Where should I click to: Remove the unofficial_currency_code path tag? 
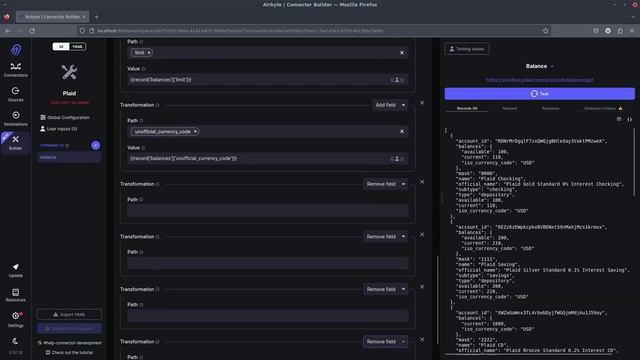[196, 131]
